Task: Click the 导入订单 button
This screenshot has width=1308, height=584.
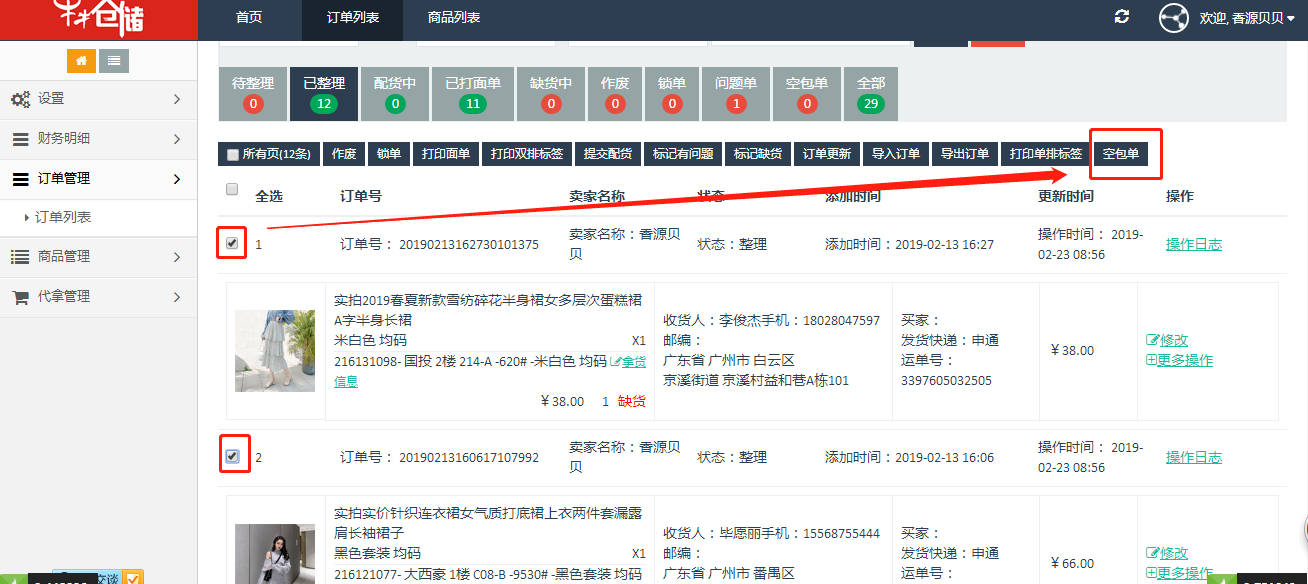Action: (896, 154)
